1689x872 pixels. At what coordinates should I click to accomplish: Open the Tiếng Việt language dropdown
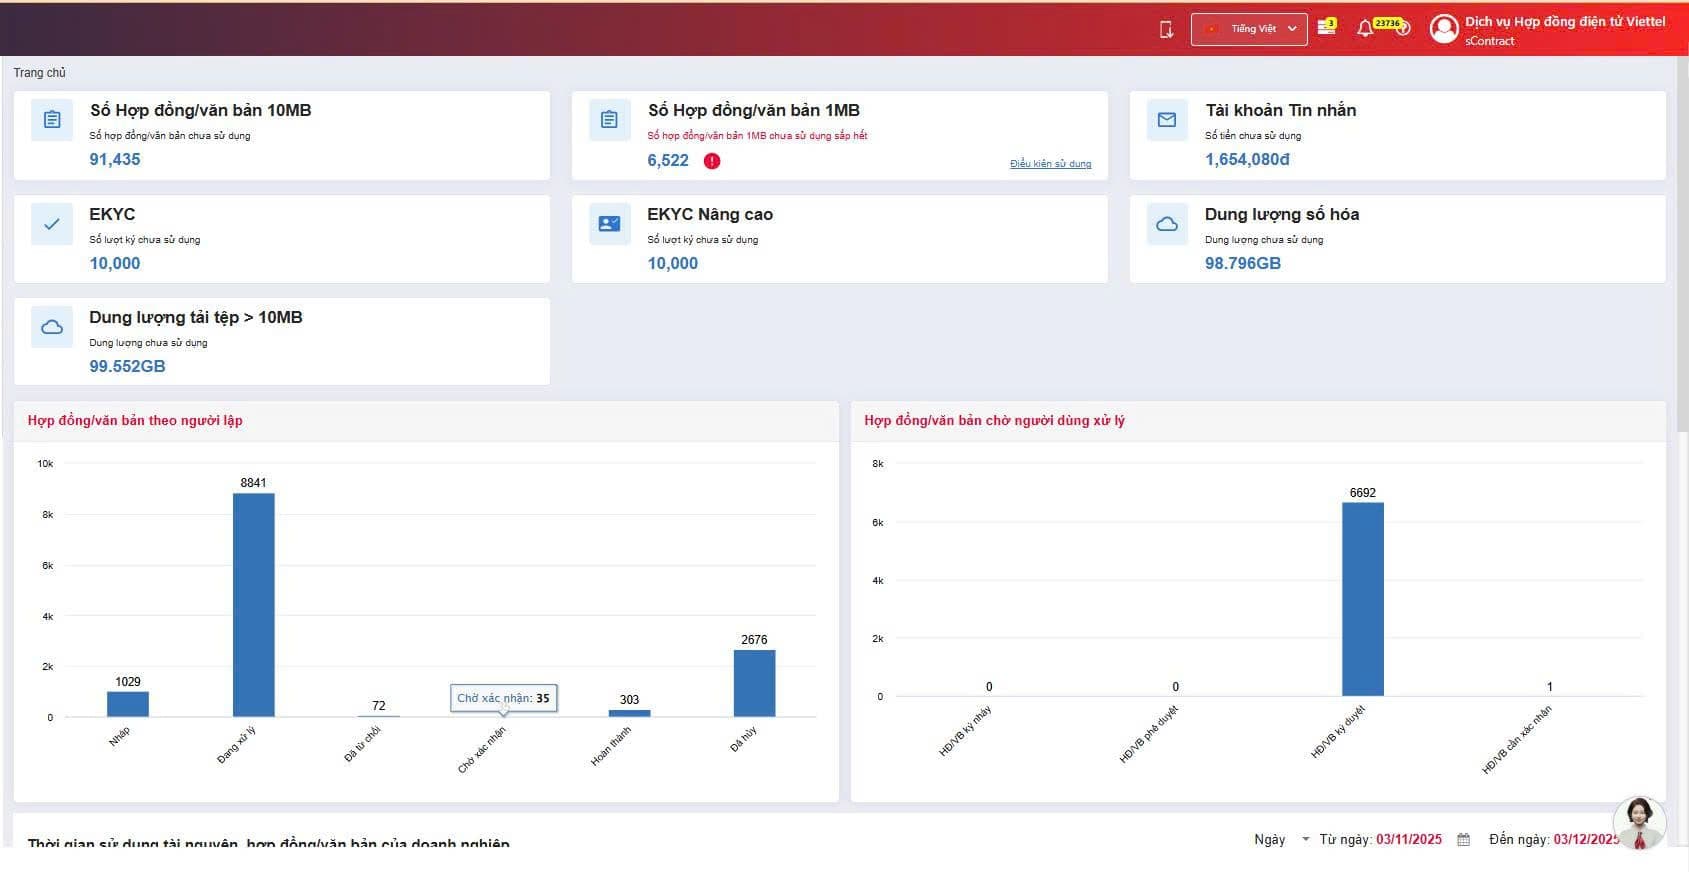(1249, 29)
